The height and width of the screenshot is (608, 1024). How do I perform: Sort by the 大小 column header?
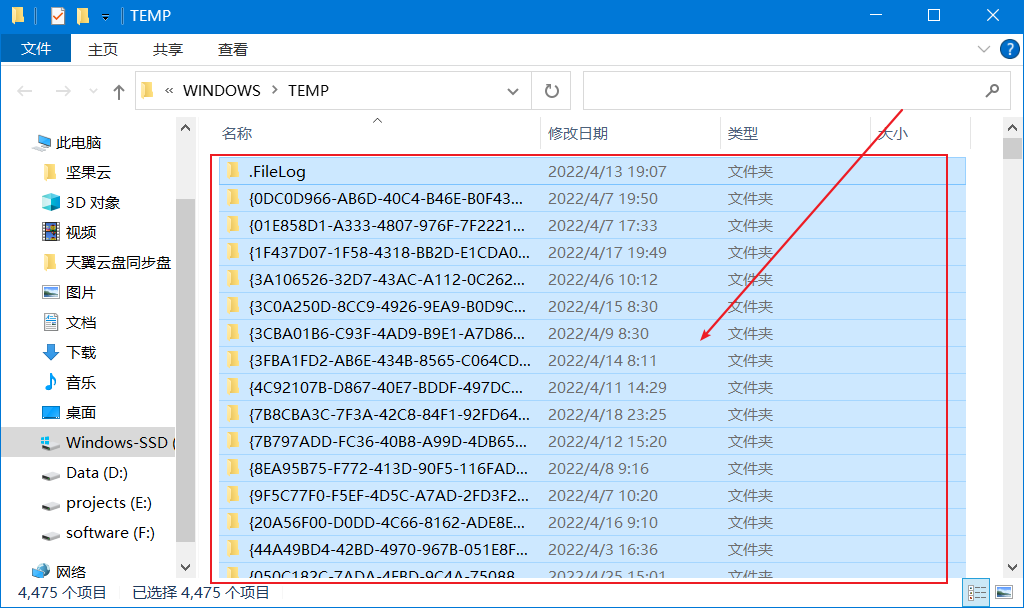(x=893, y=134)
